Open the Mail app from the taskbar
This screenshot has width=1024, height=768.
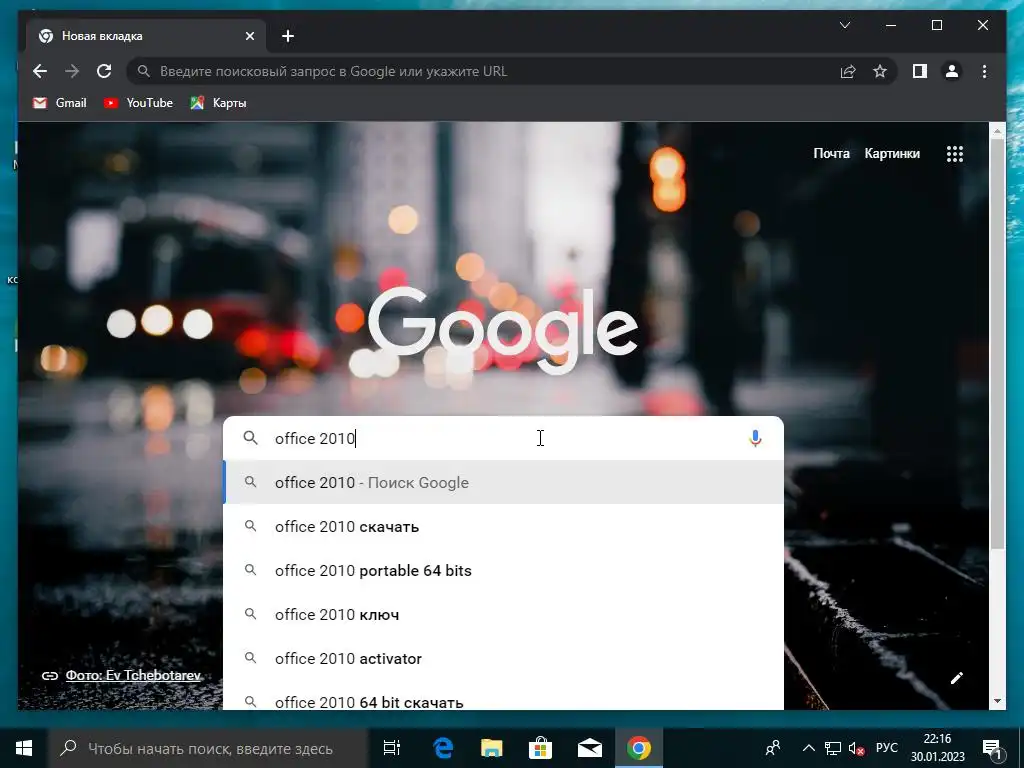pyautogui.click(x=590, y=748)
